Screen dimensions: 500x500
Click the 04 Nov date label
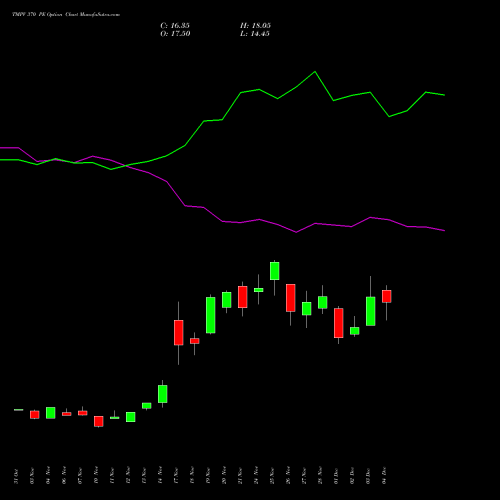pyautogui.click(x=48, y=476)
